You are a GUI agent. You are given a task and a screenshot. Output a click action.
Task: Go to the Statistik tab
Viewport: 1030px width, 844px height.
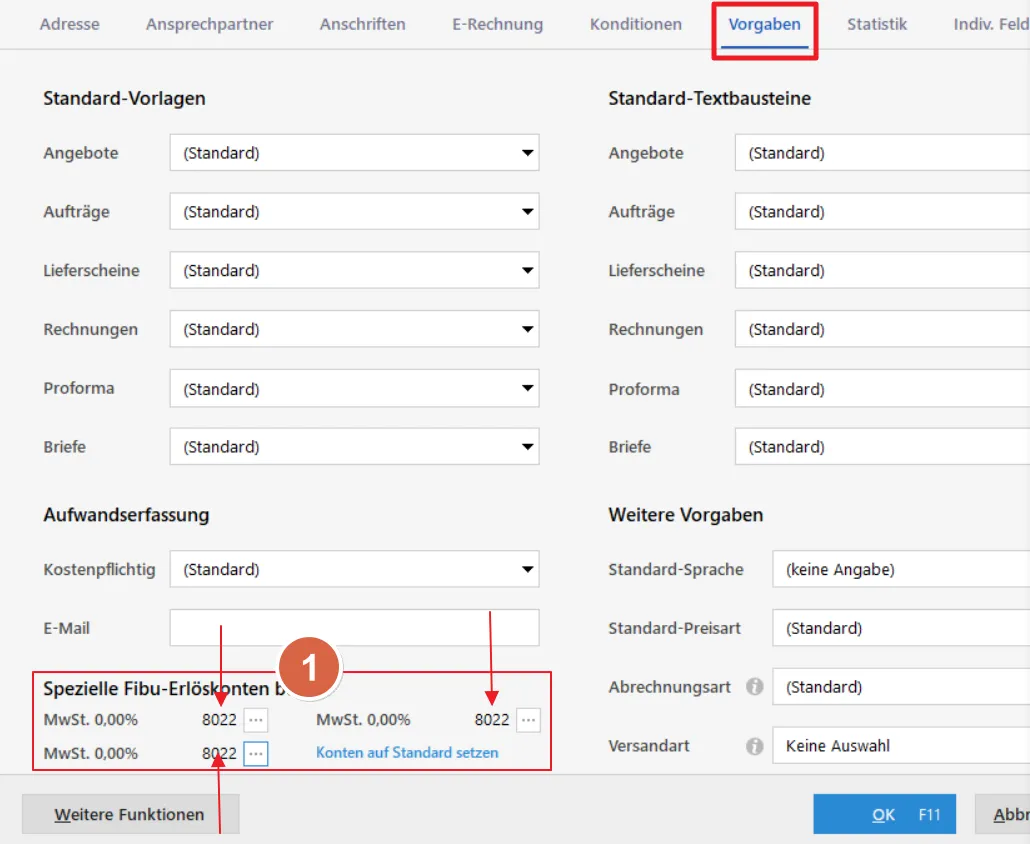[x=877, y=24]
